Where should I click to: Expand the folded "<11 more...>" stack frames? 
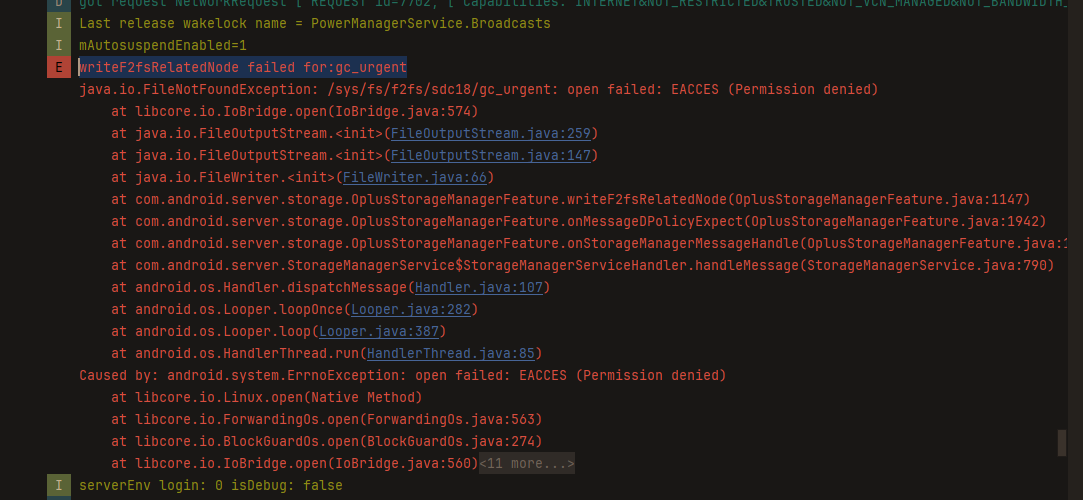click(x=526, y=464)
